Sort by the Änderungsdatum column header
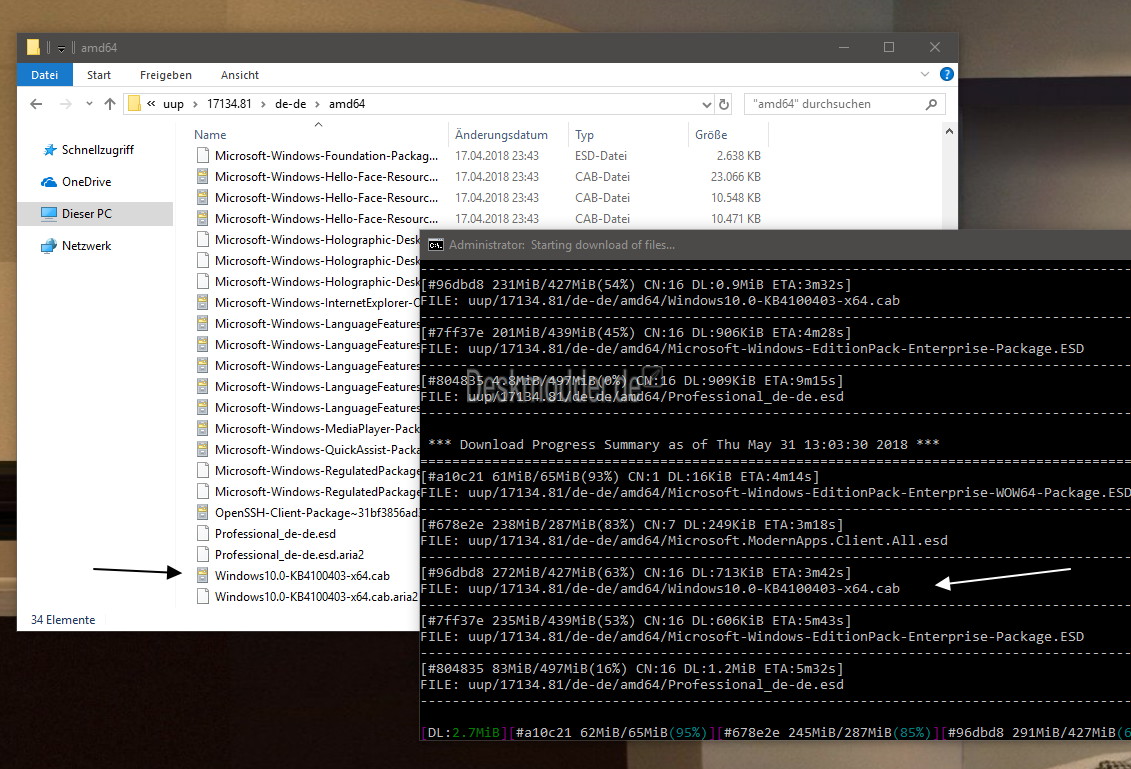This screenshot has height=769, width=1131. tap(501, 135)
